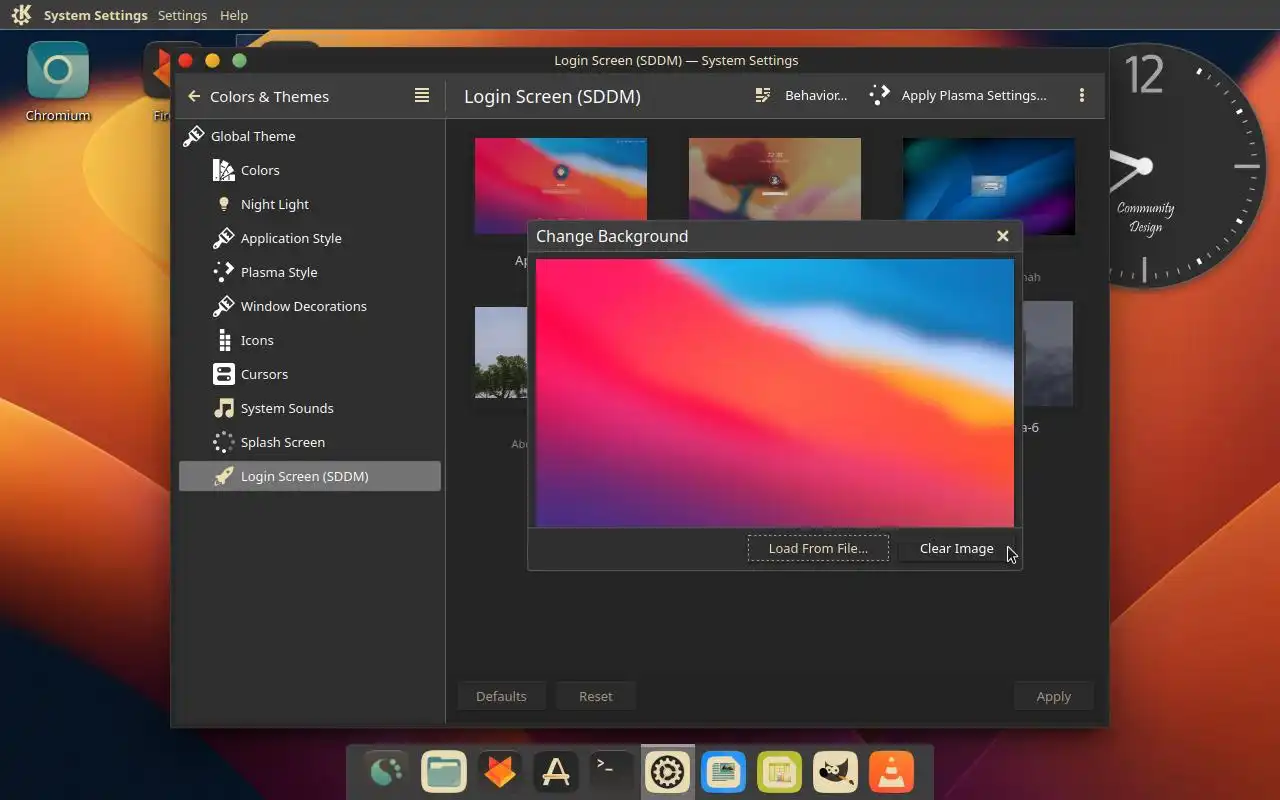Click the Global Theme paintbrush icon
This screenshot has height=800, width=1280.
[x=194, y=136]
